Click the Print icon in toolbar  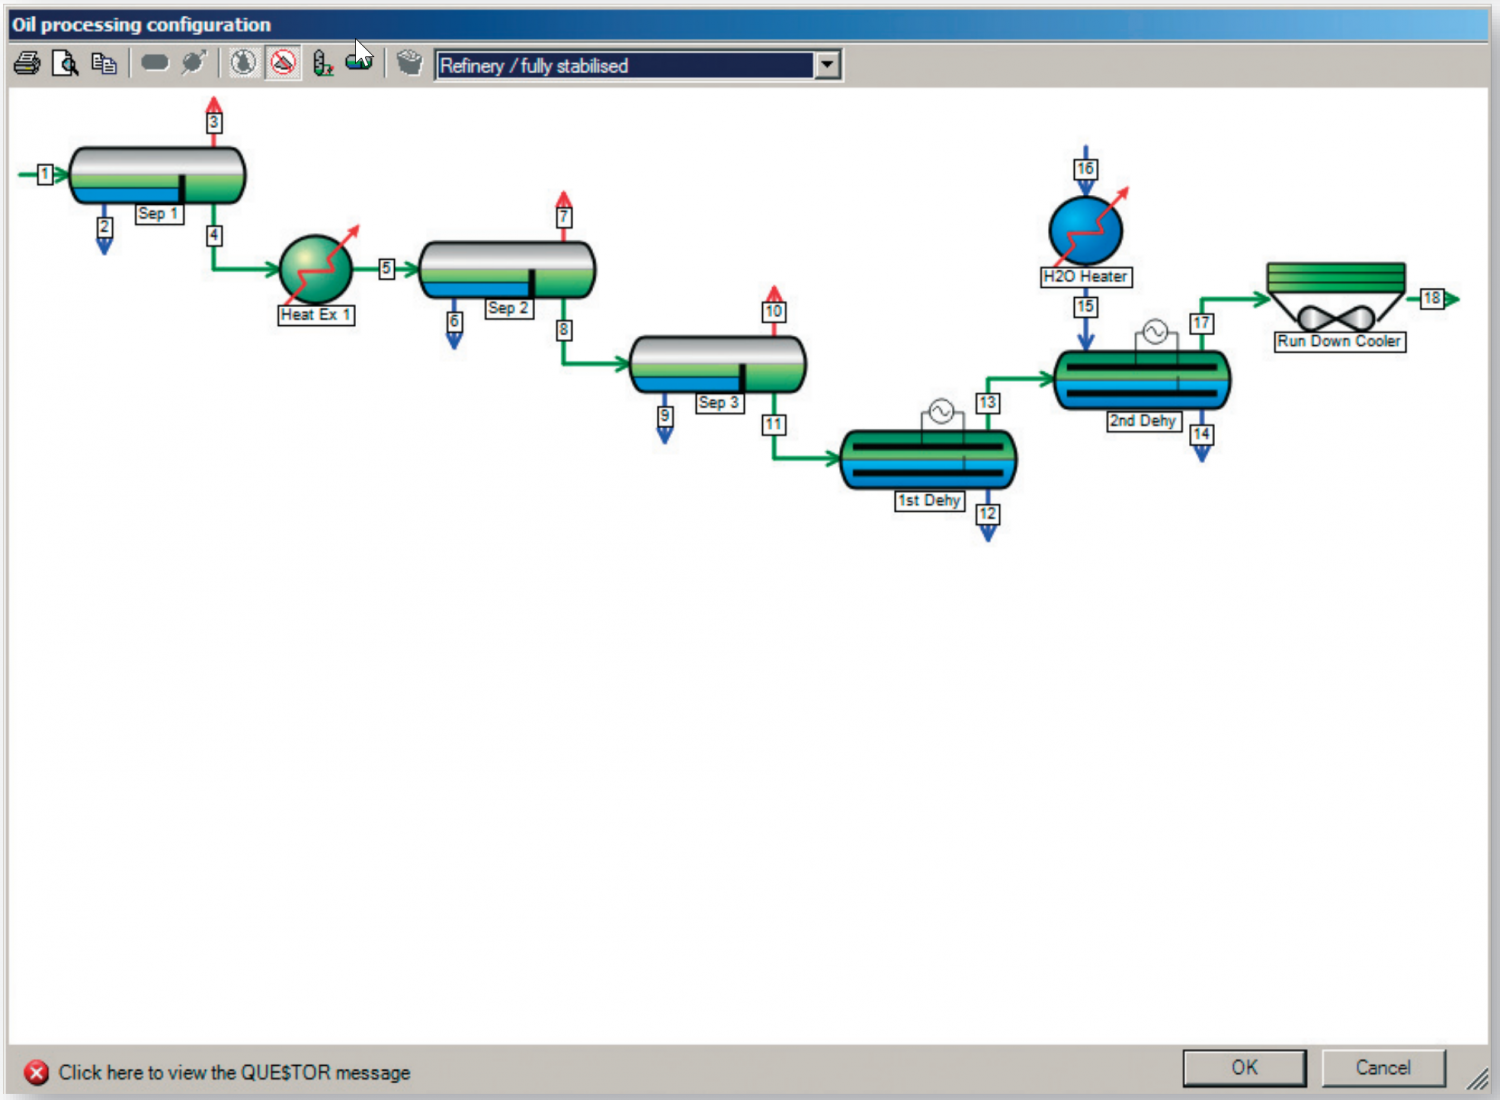27,64
